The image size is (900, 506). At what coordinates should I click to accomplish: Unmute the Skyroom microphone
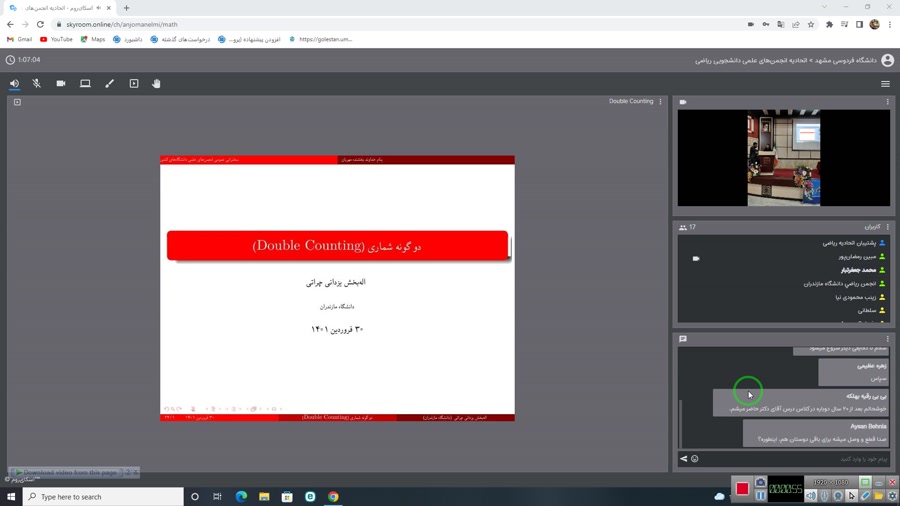(37, 84)
